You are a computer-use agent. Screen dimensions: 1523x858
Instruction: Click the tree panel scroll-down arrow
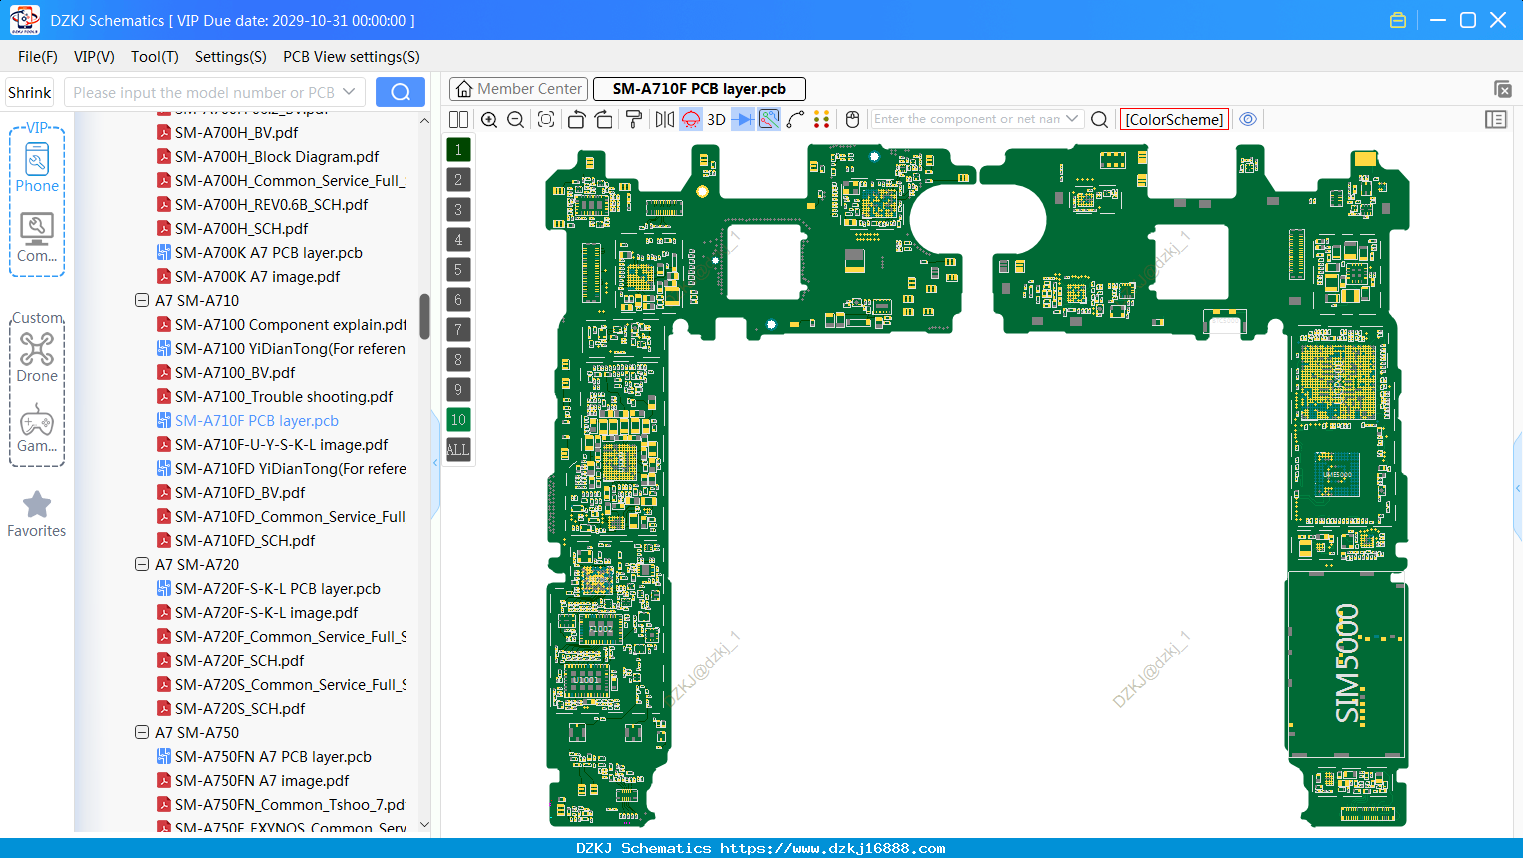click(424, 825)
